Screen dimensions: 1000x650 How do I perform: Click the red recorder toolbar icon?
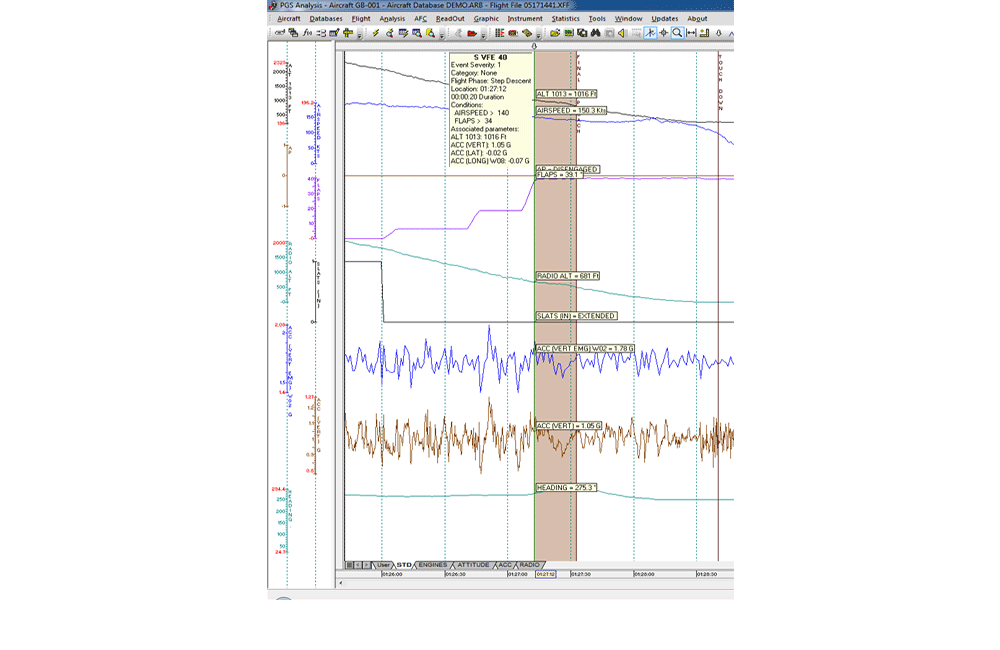pyautogui.click(x=513, y=33)
